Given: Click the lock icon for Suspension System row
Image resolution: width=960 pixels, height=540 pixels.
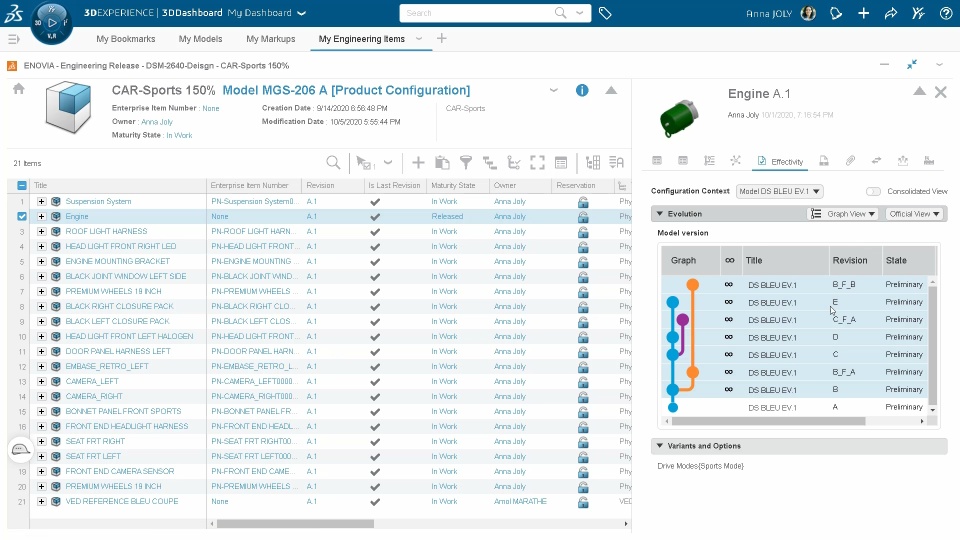Looking at the screenshot, I should [583, 201].
